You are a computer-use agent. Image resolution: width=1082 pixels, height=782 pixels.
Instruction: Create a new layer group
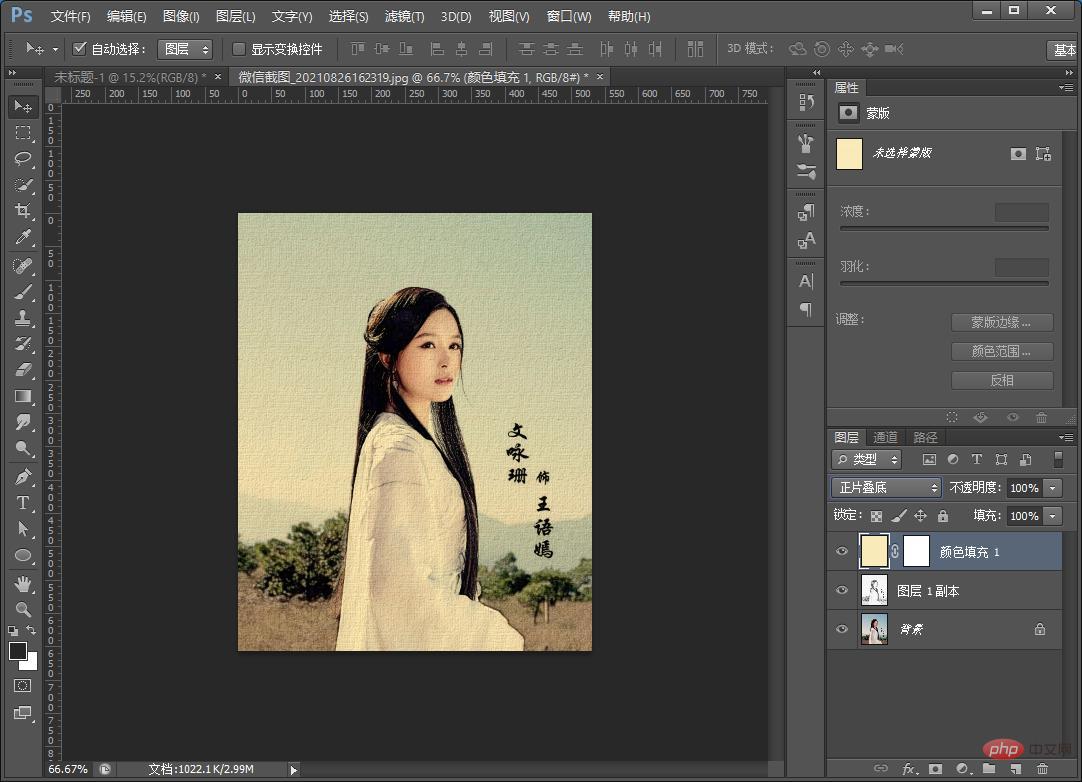pos(989,769)
